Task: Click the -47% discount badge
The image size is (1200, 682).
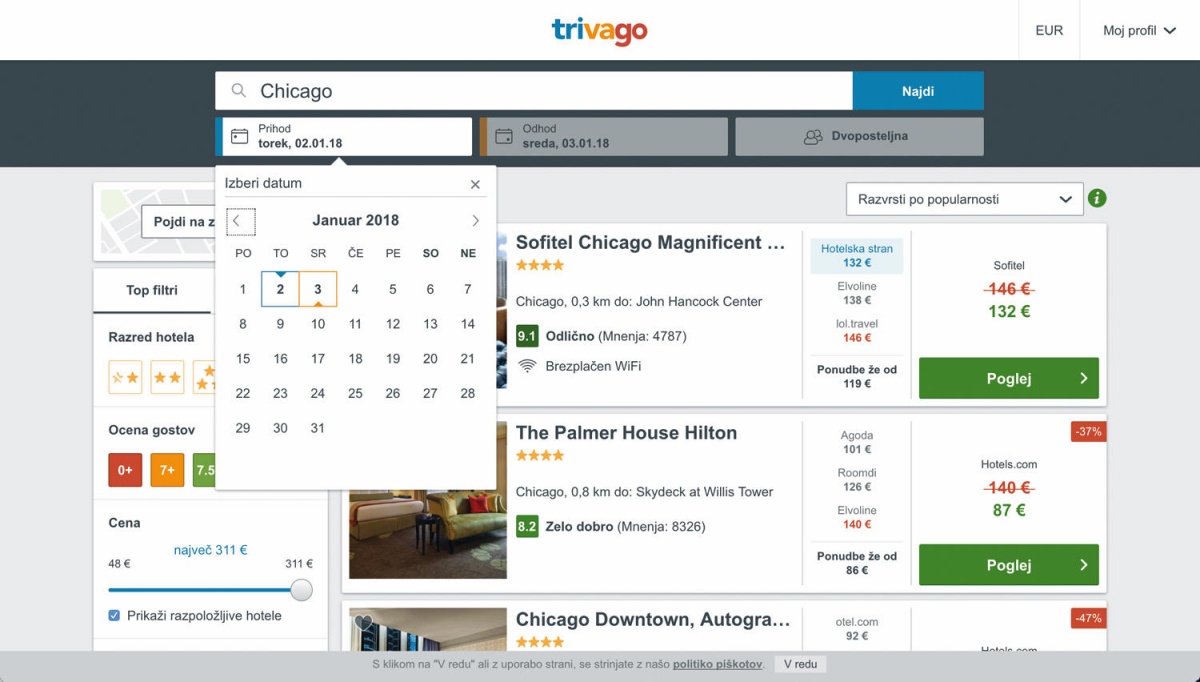Action: (1087, 618)
